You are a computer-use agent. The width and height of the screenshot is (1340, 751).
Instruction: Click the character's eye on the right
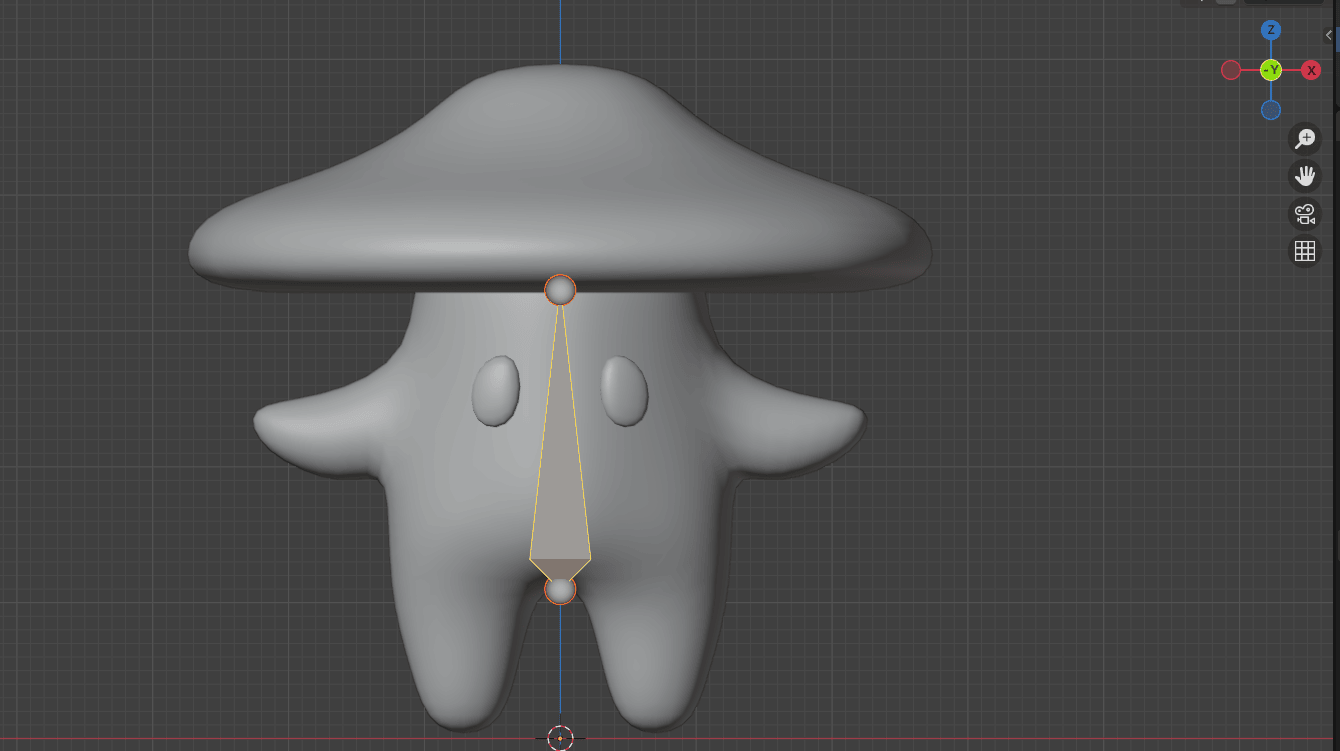pyautogui.click(x=625, y=391)
